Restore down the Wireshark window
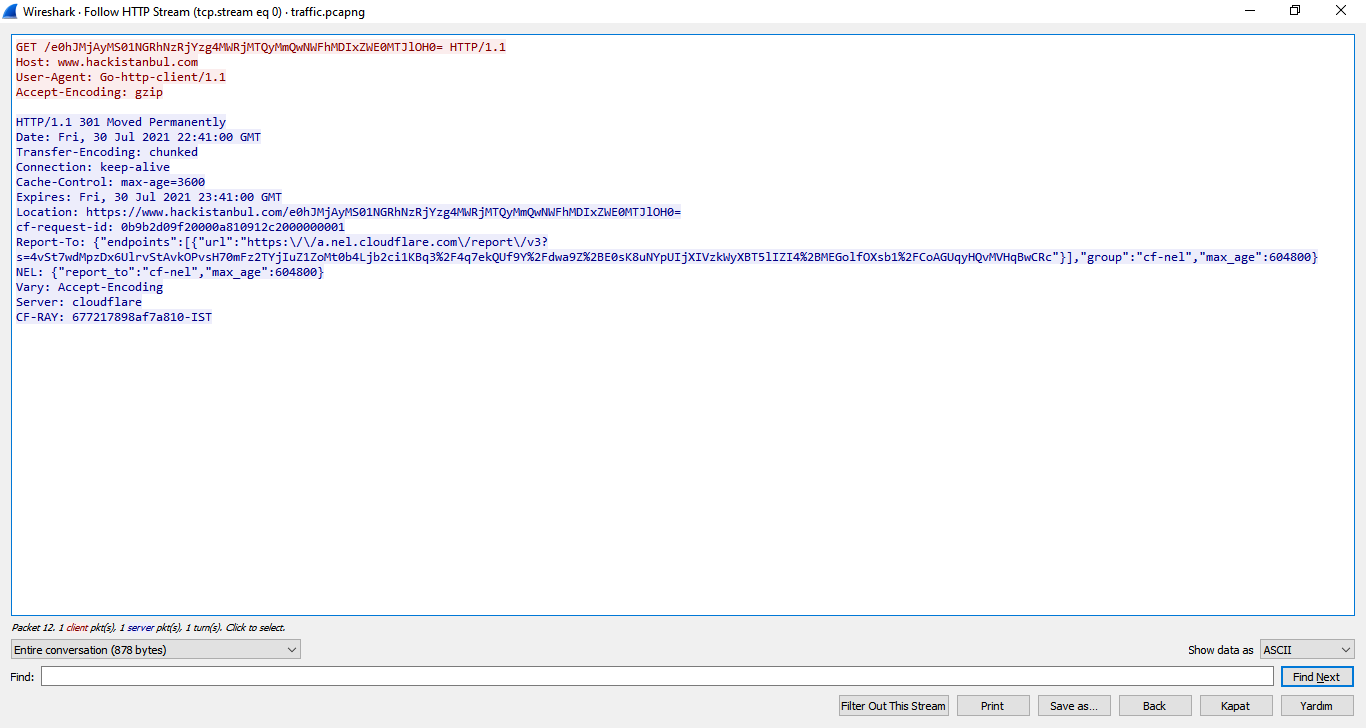Viewport: 1366px width, 728px height. pyautogui.click(x=1296, y=11)
